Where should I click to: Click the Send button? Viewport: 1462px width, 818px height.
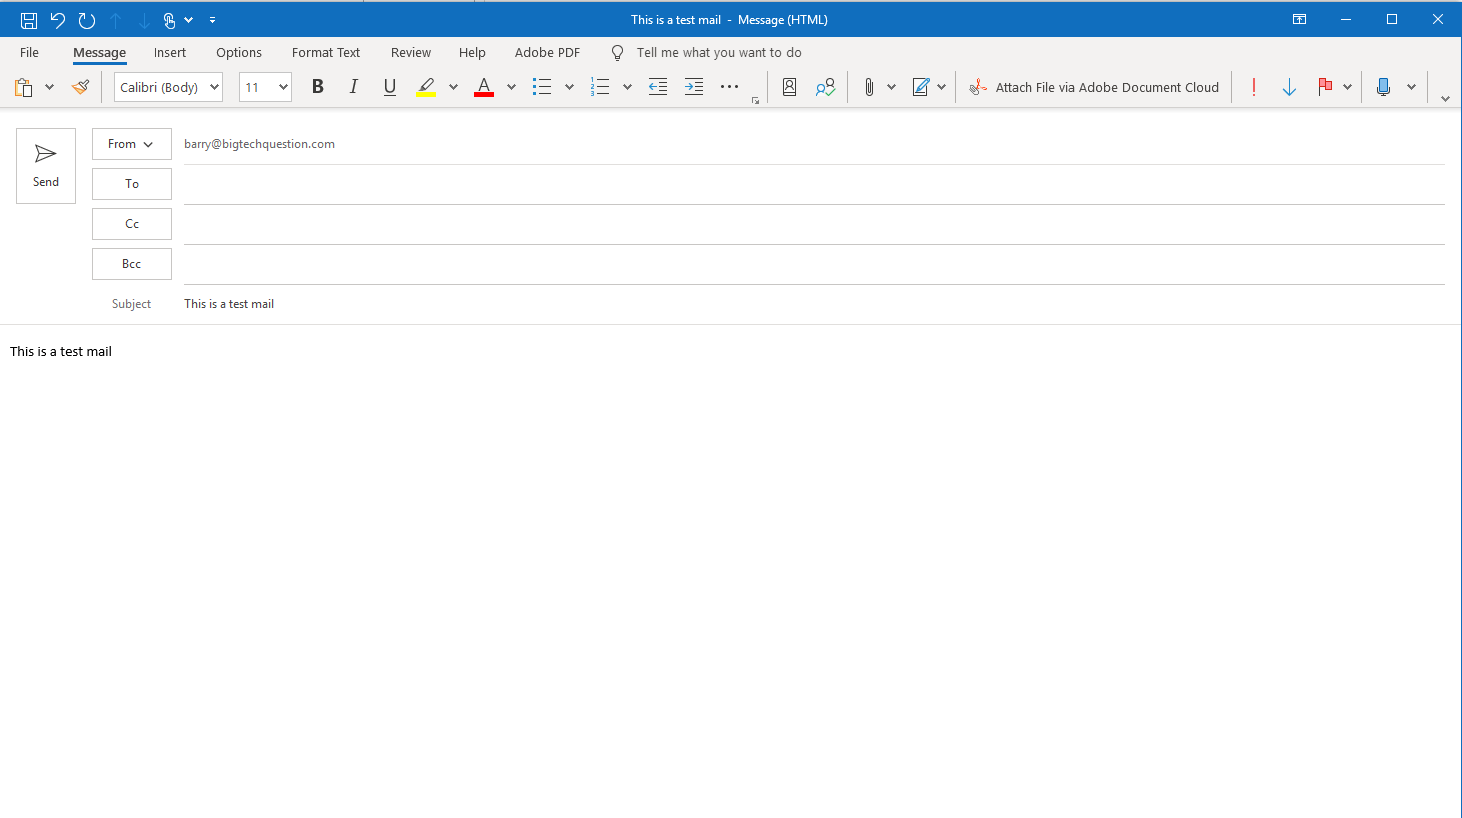[45, 165]
